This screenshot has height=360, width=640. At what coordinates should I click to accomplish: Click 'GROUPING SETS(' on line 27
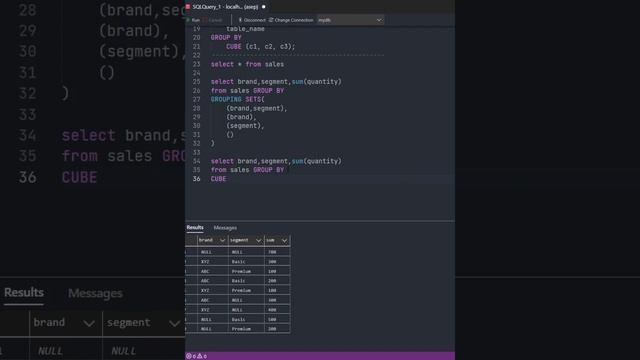click(238, 99)
